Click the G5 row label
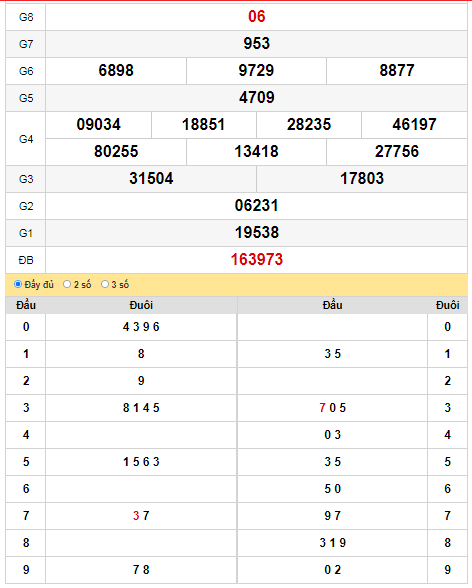This screenshot has width=472, height=588. [x=26, y=98]
